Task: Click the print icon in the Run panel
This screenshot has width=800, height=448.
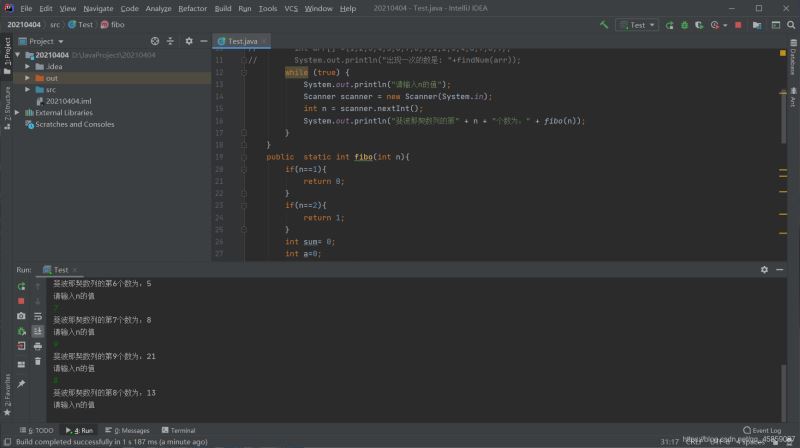Action: point(38,346)
